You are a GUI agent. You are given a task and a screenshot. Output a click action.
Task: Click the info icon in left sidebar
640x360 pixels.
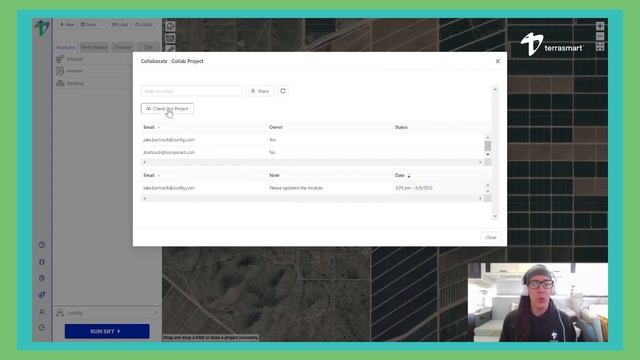coord(42,262)
